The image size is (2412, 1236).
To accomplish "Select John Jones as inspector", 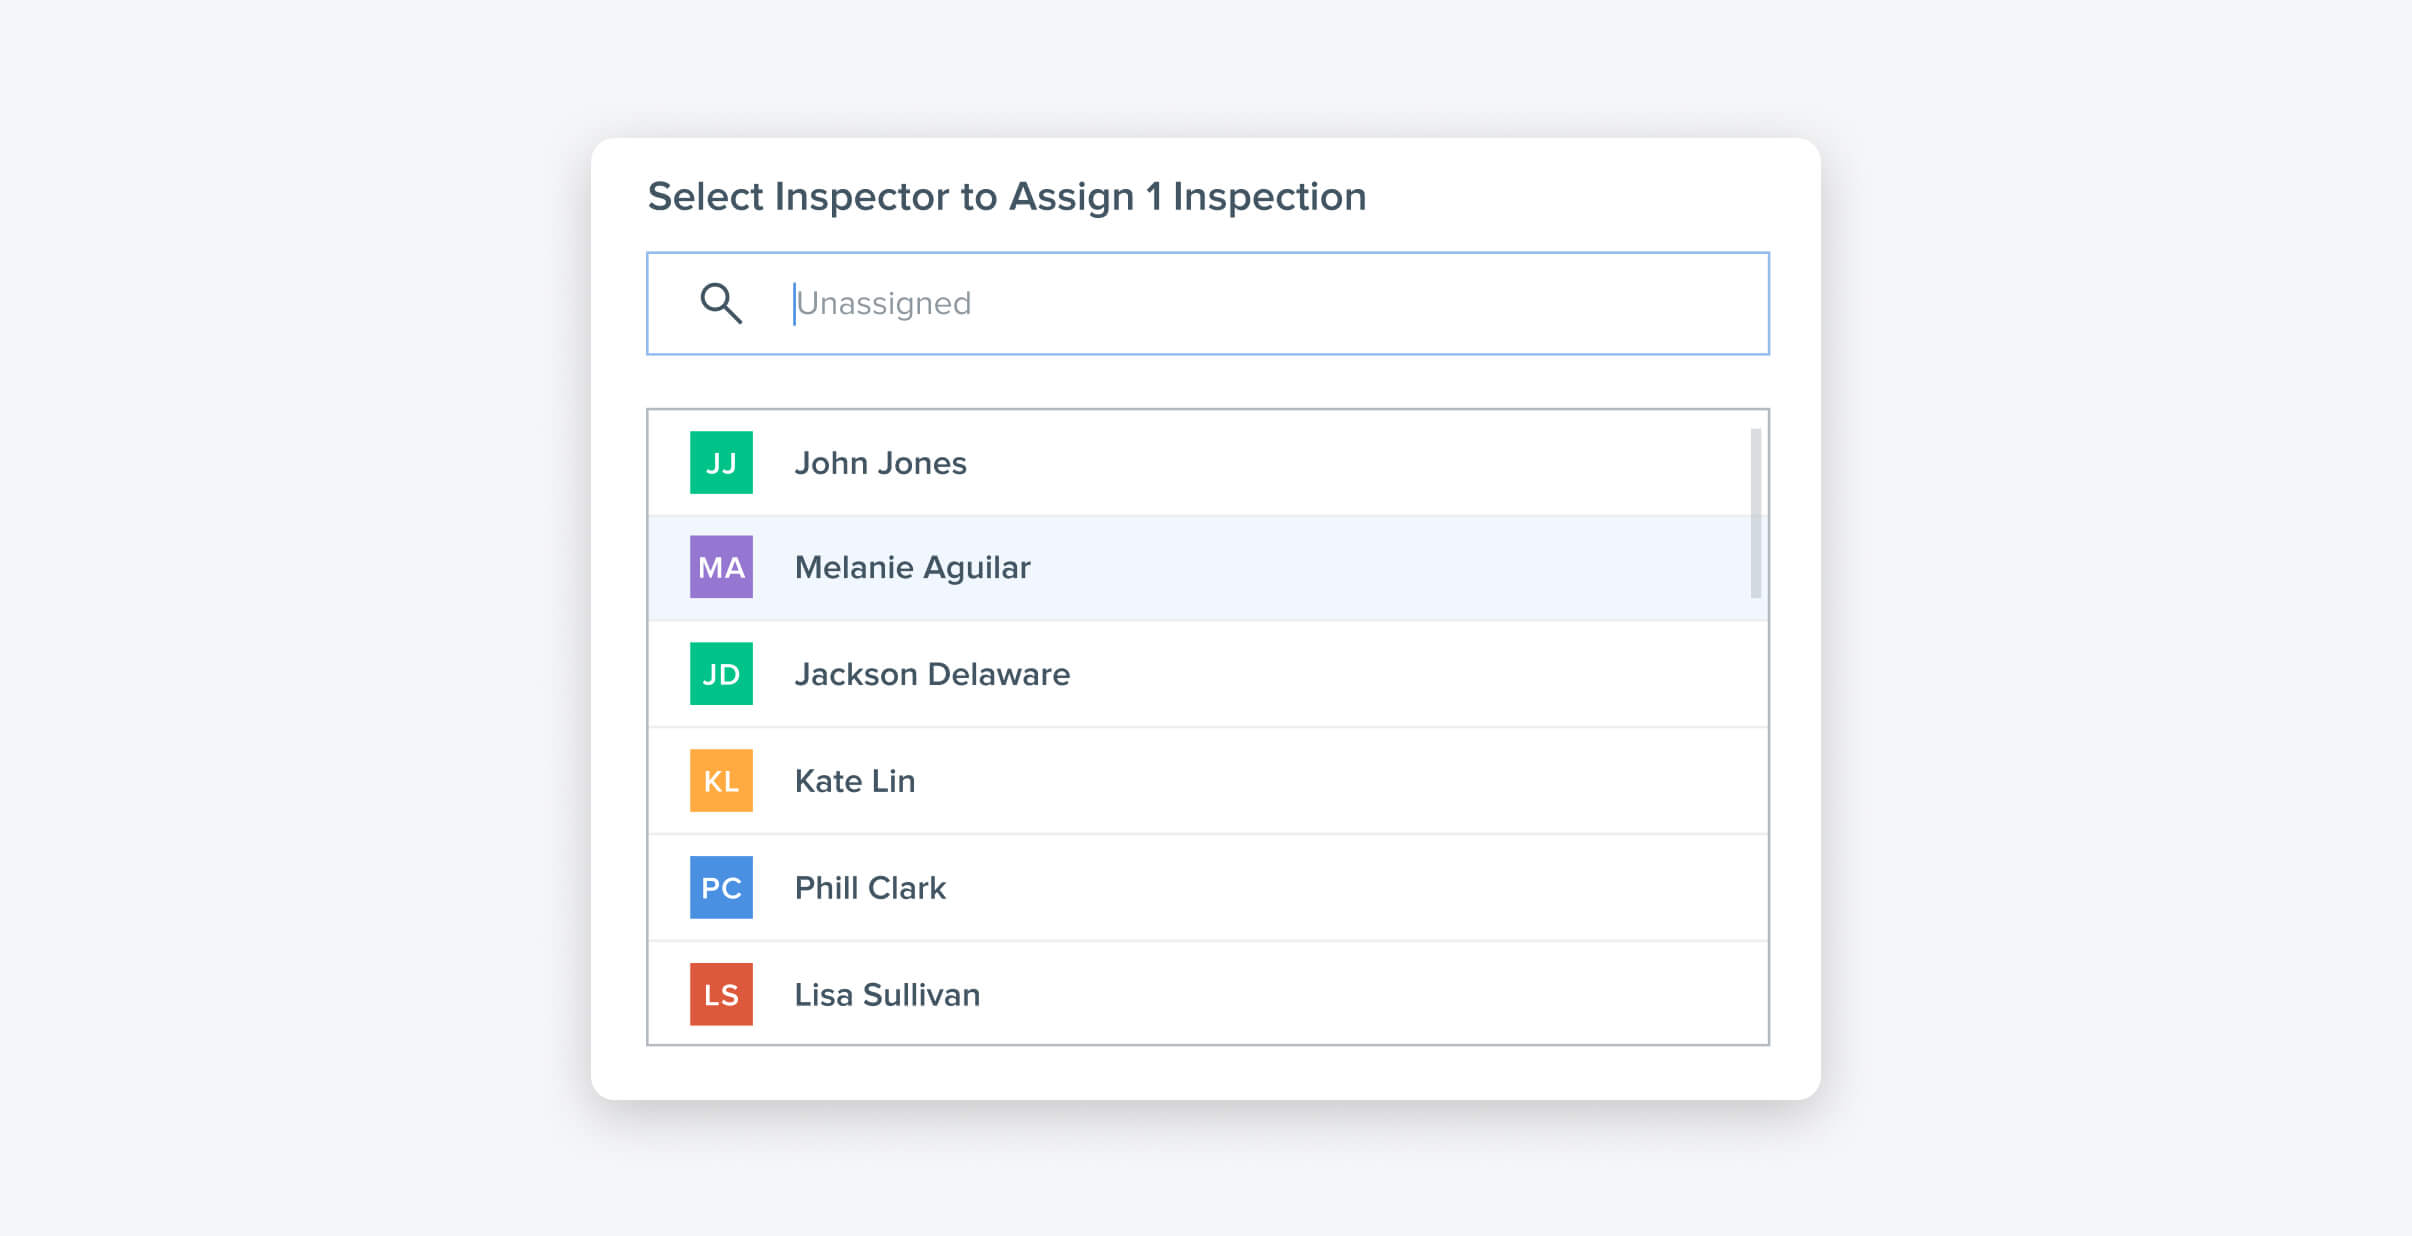I will 880,463.
